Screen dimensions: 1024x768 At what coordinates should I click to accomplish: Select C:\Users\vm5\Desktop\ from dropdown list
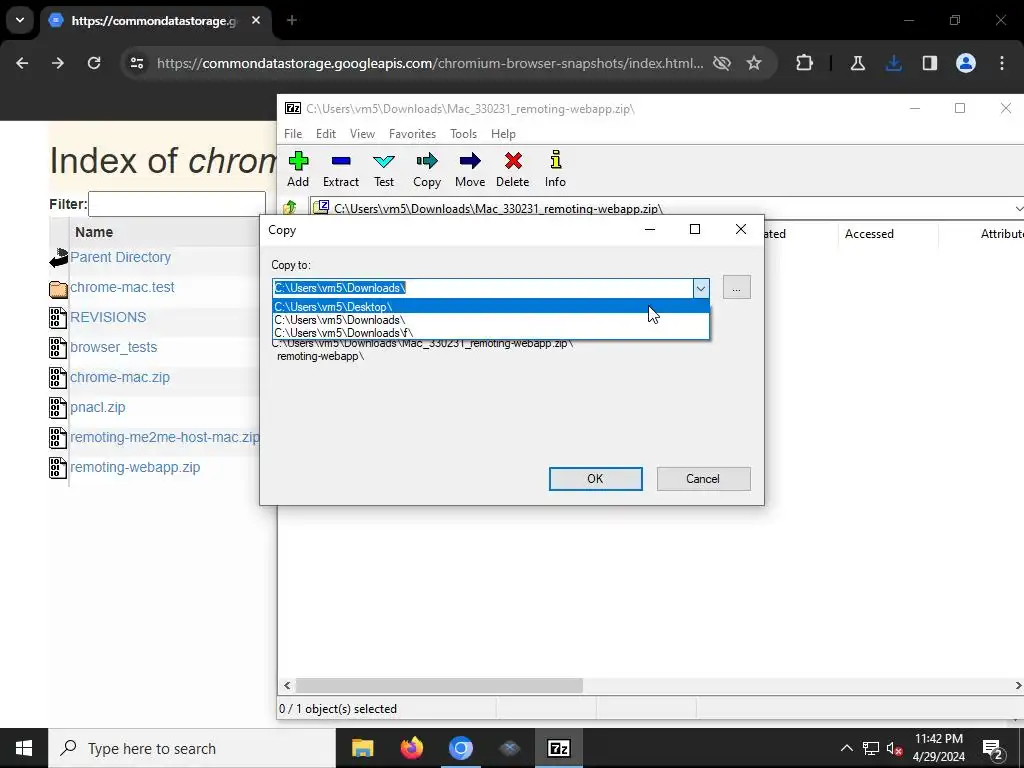490,307
